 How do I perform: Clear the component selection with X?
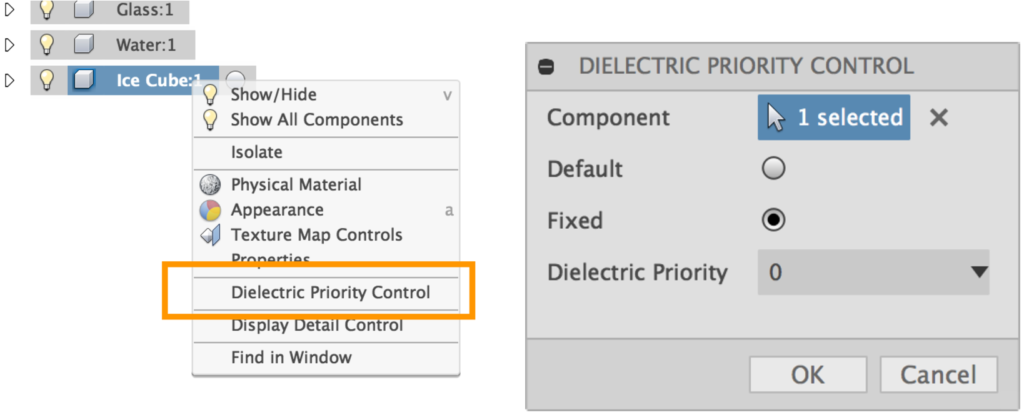pyautogui.click(x=938, y=118)
